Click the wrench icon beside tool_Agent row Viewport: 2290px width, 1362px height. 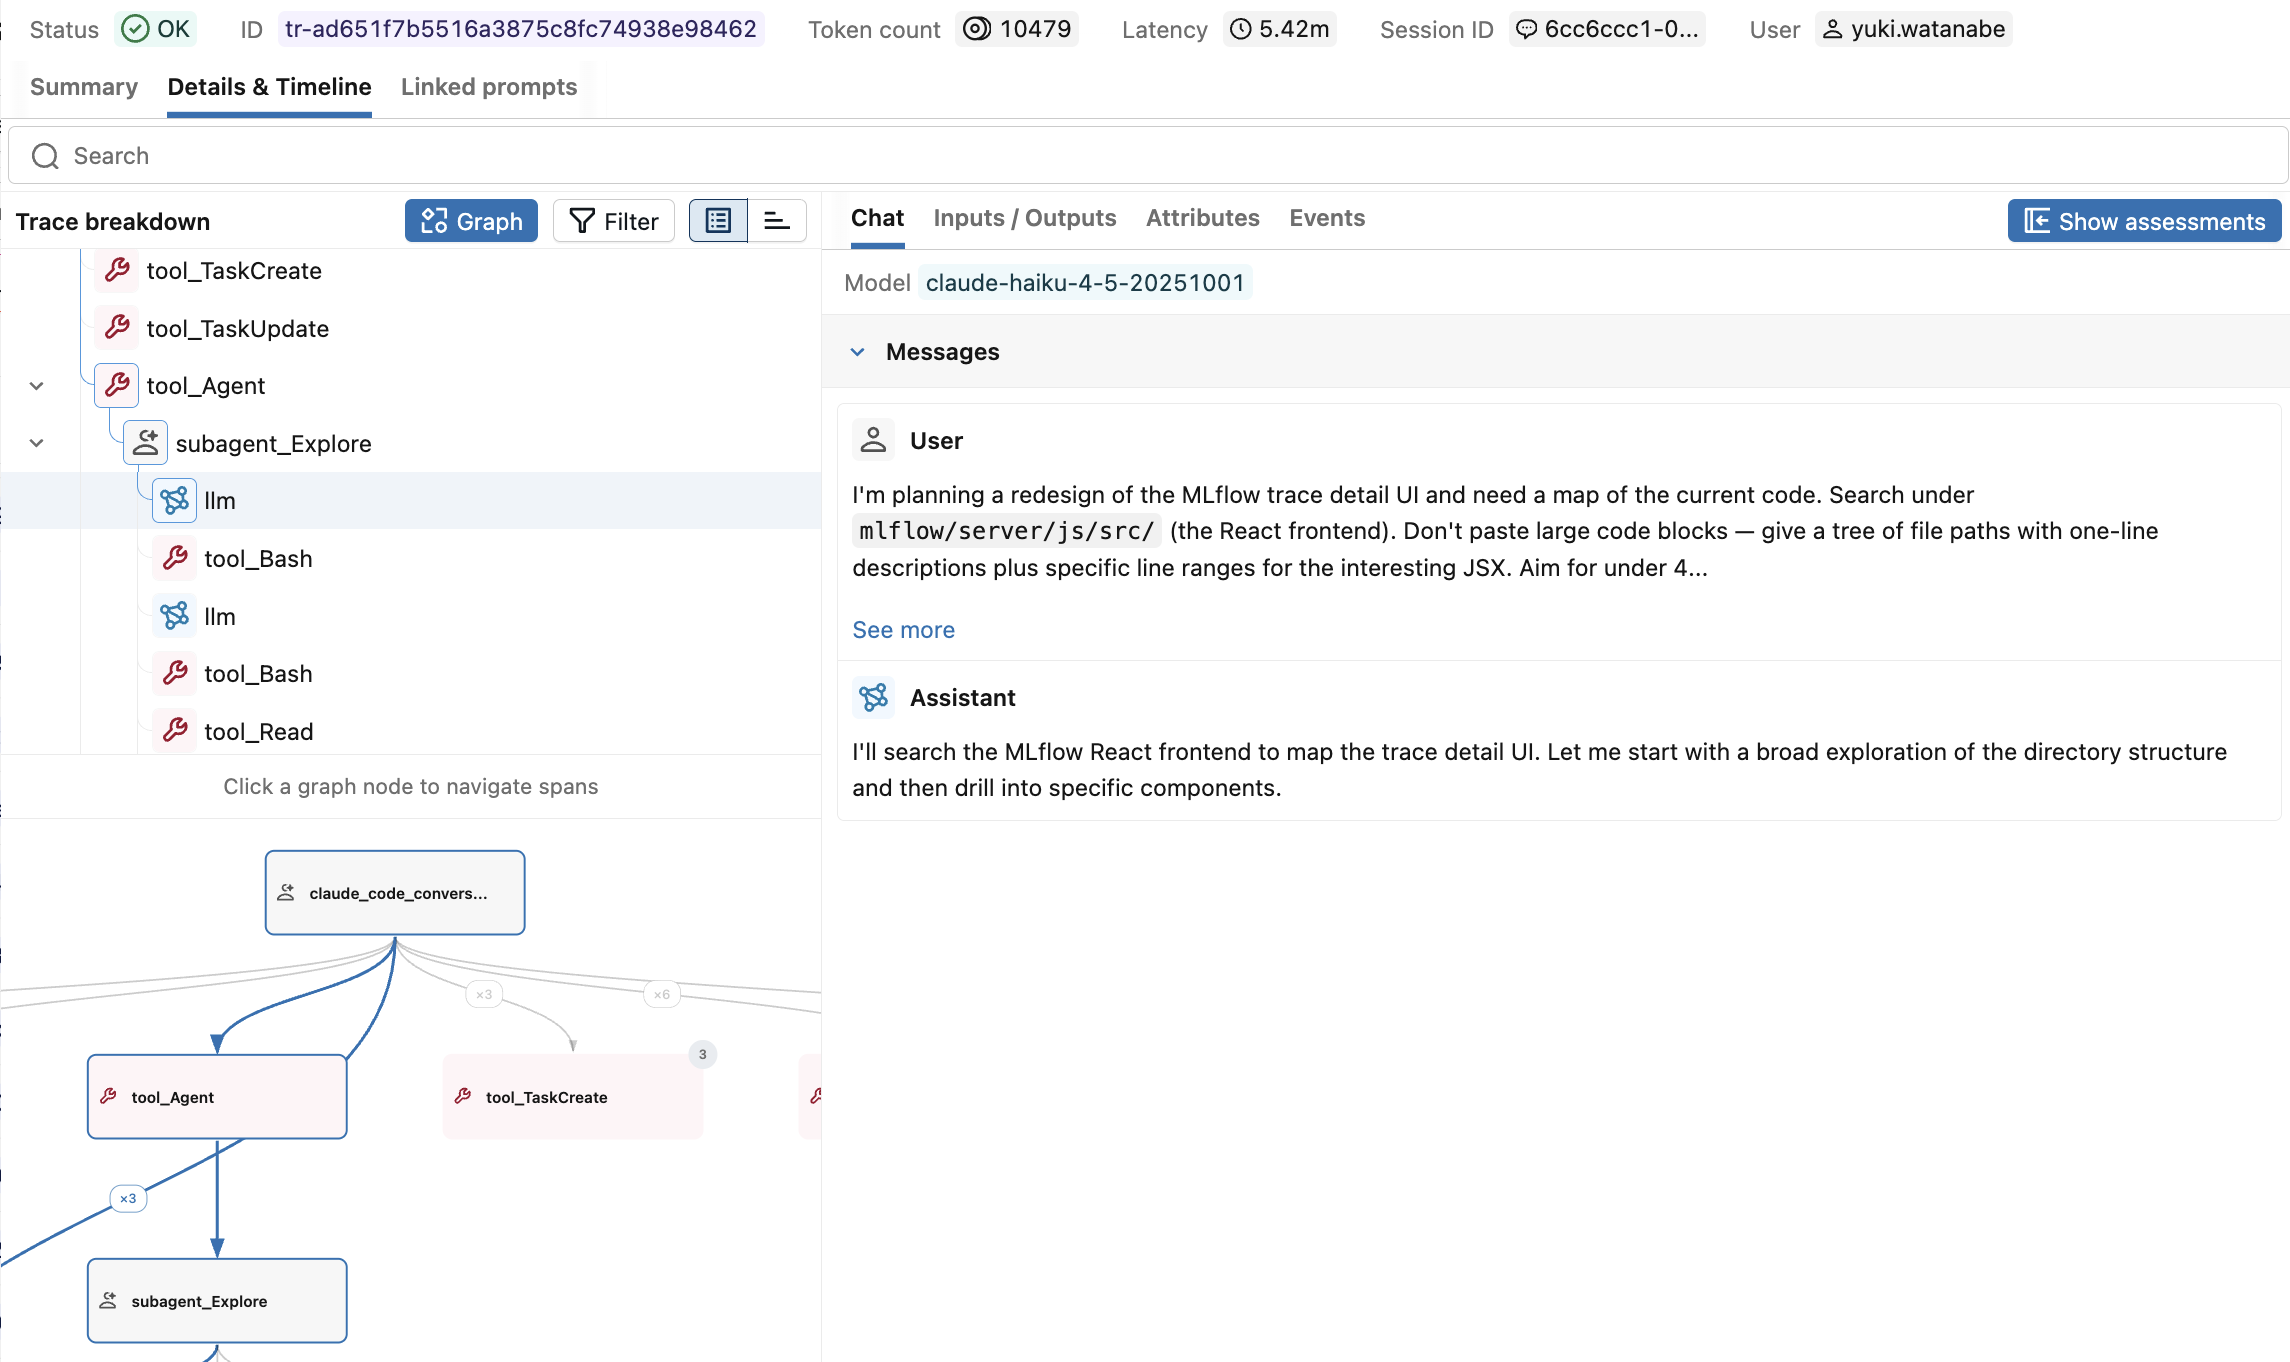point(117,385)
